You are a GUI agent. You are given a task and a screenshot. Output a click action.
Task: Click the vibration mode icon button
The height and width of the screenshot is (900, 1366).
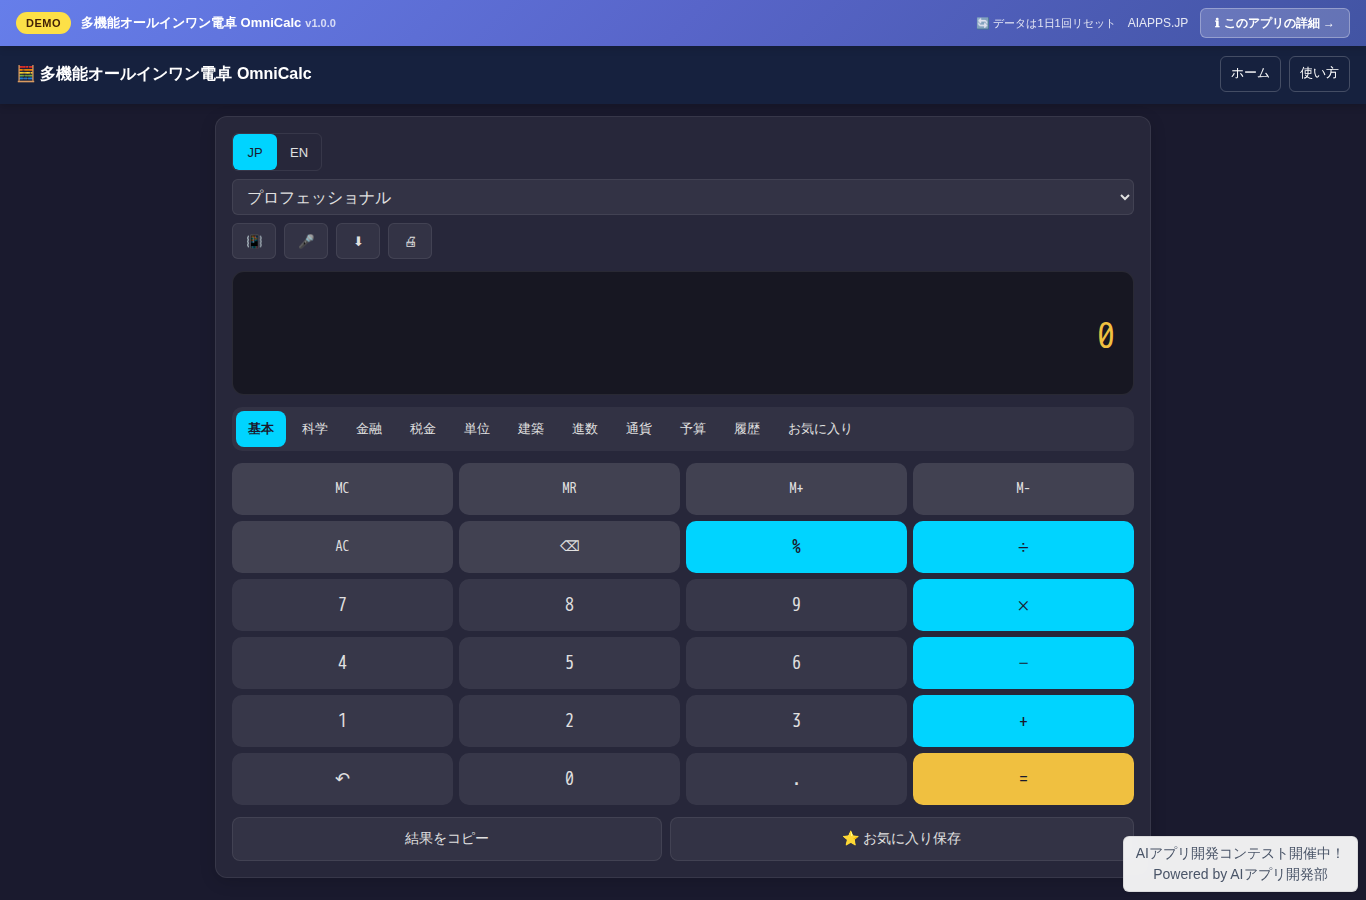[x=254, y=241]
